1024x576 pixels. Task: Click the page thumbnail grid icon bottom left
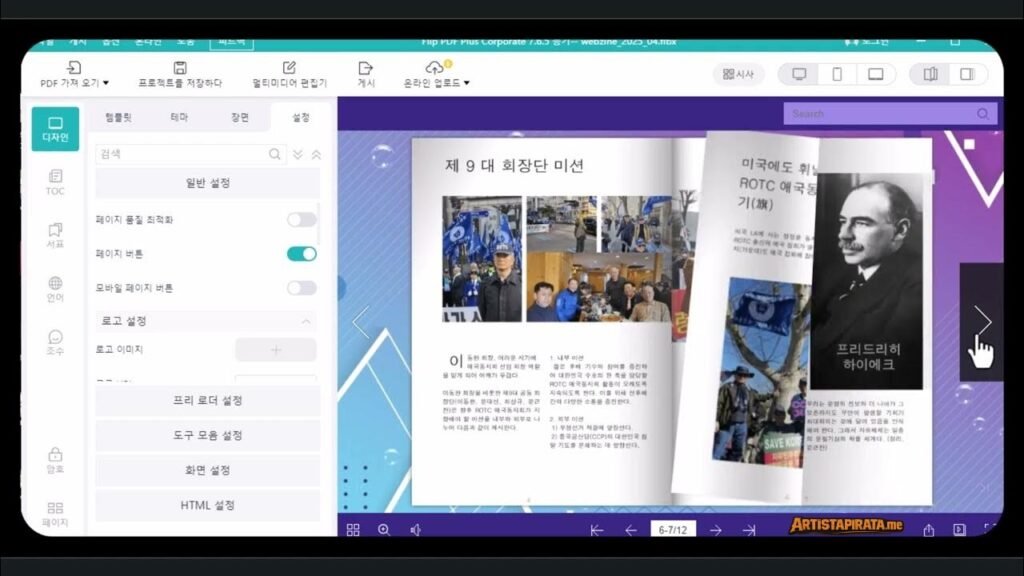click(x=352, y=530)
